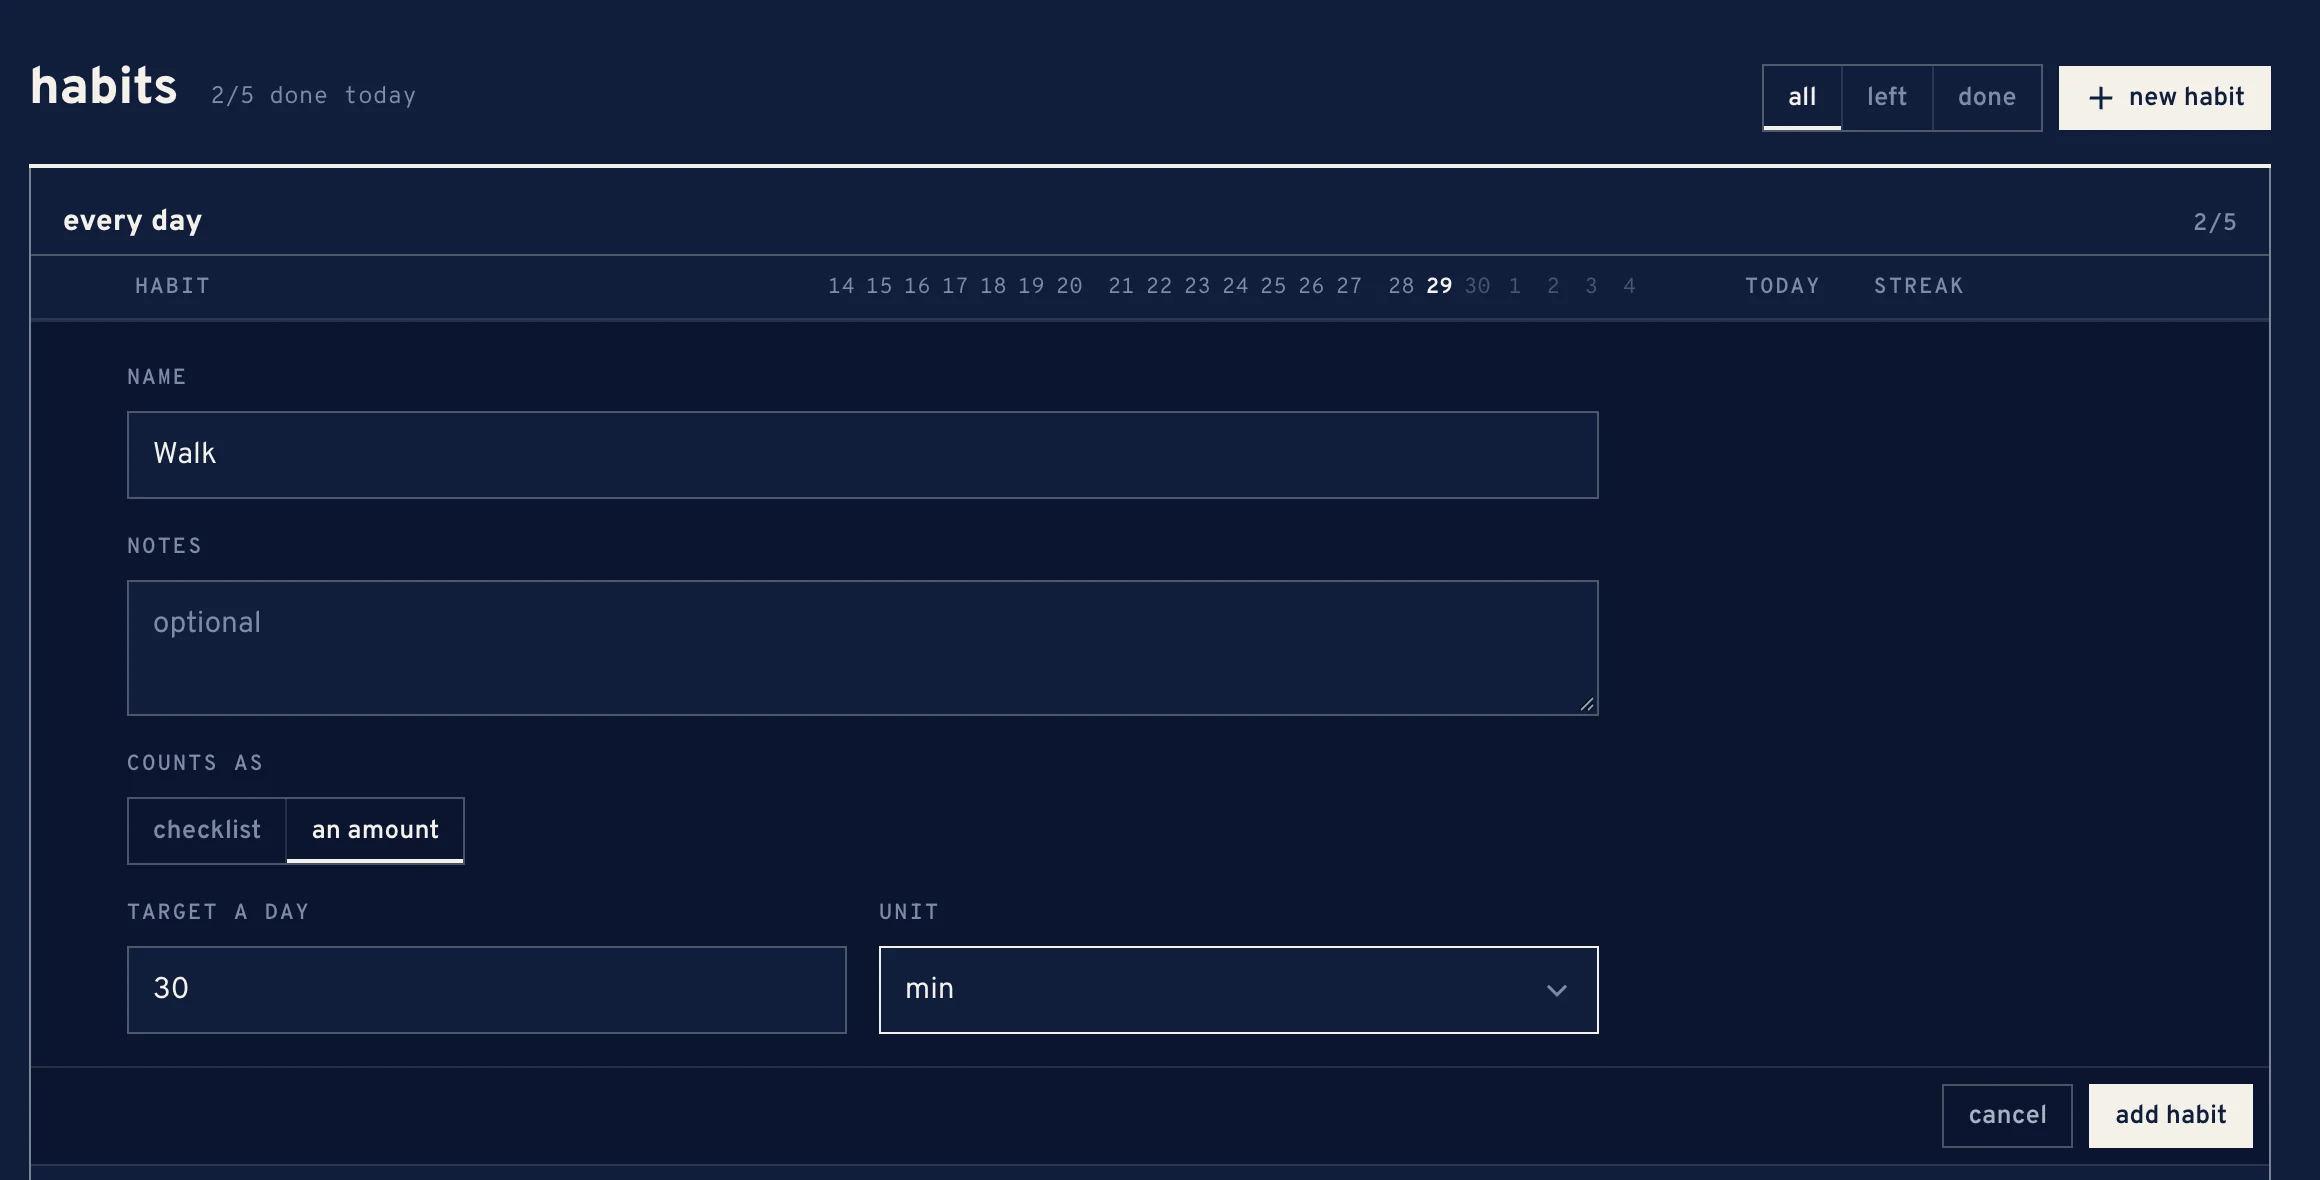
Task: Switch to the 'left' filter tab
Action: 1887,97
